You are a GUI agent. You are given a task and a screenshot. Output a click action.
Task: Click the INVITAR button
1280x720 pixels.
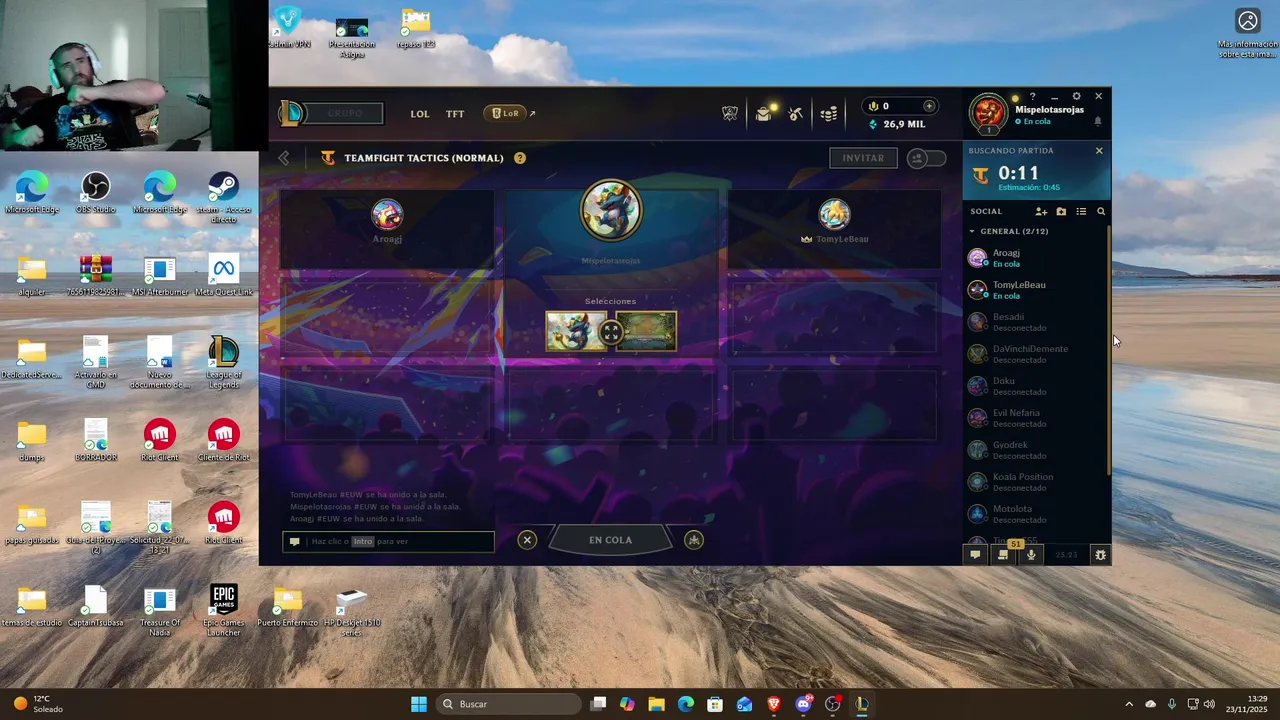coord(863,158)
